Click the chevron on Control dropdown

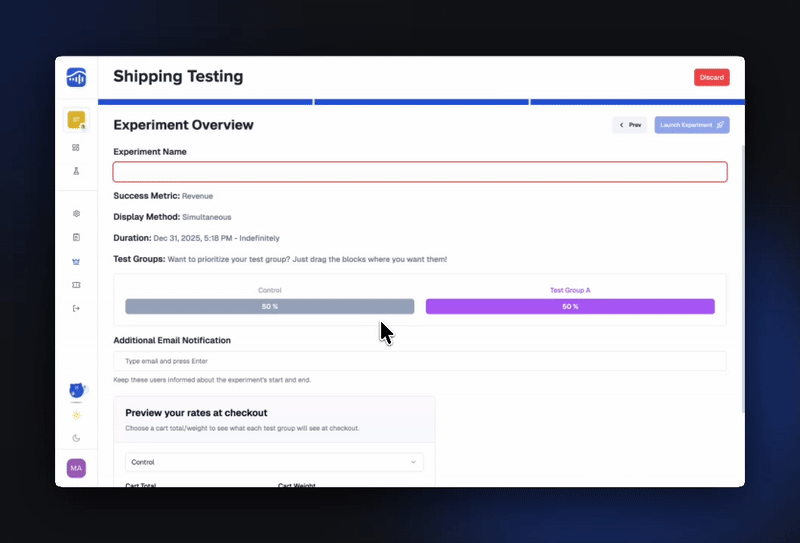point(413,462)
